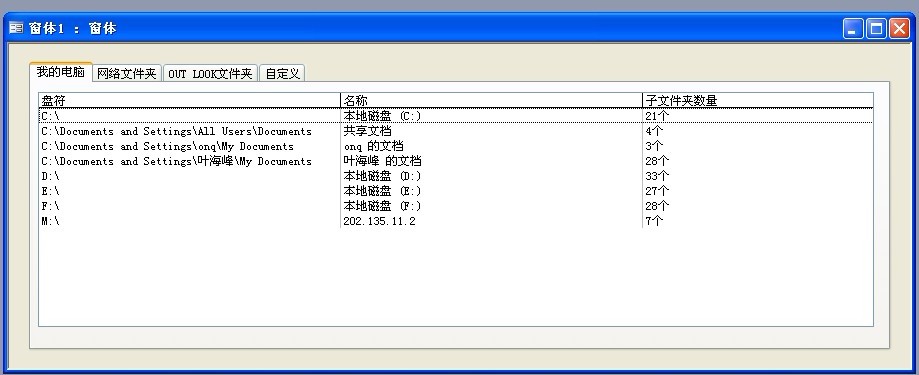The height and width of the screenshot is (375, 919).
Task: Minimize the 窗体1 window
Action: pos(853,28)
